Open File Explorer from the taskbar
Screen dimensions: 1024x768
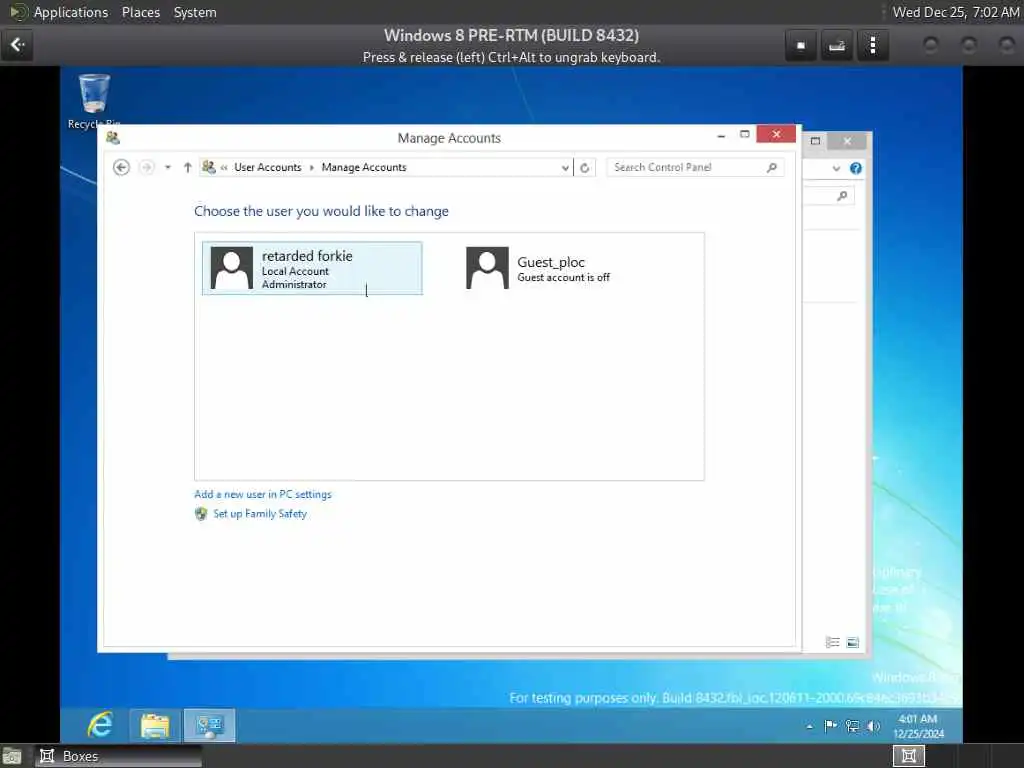pyautogui.click(x=155, y=725)
